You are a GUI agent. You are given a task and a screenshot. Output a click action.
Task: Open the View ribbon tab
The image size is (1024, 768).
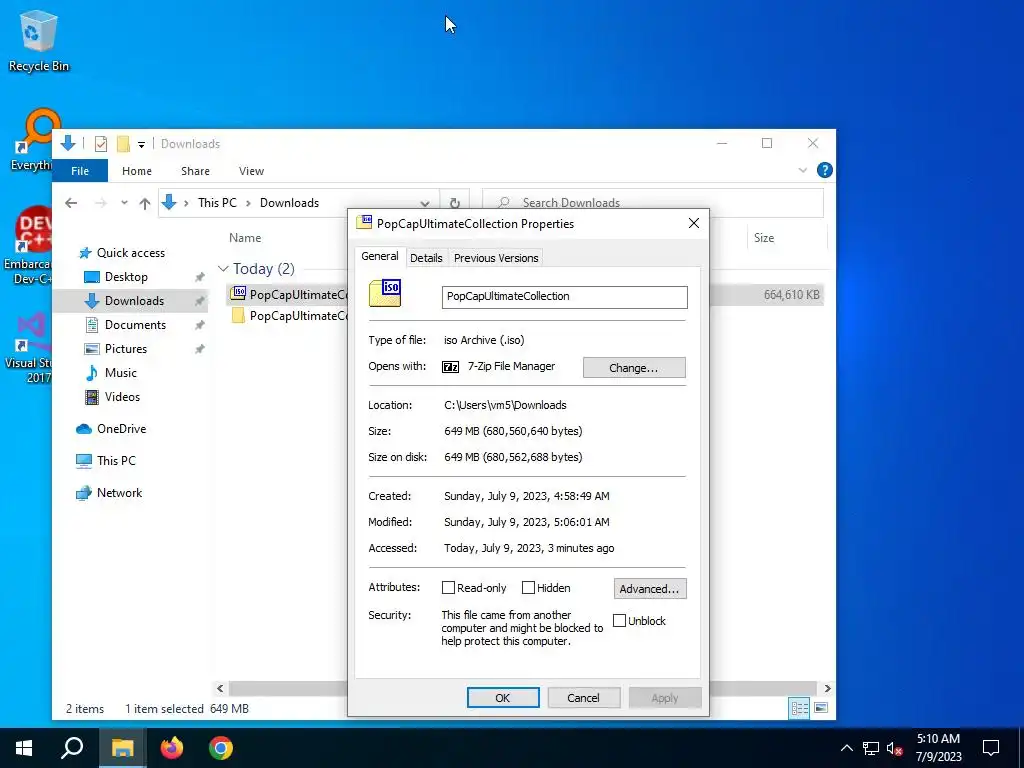(251, 171)
